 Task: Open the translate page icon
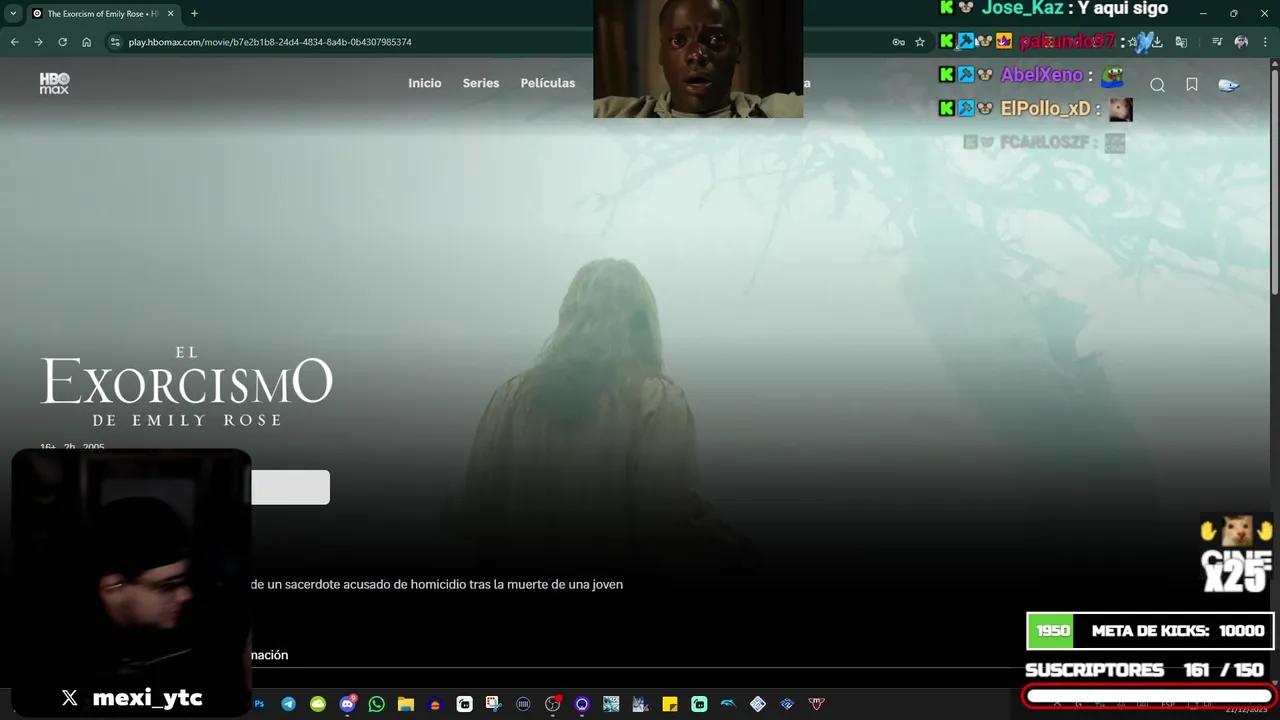[x=1181, y=42]
